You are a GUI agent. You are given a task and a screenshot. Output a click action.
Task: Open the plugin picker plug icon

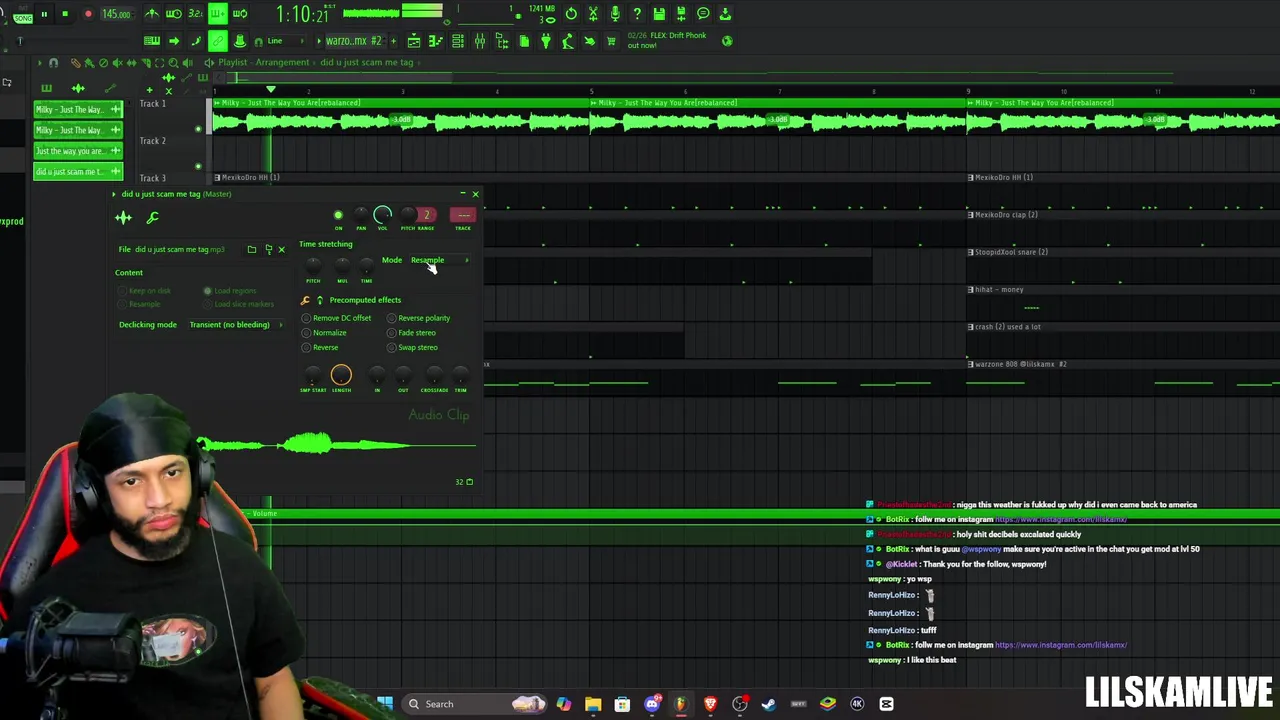(546, 41)
